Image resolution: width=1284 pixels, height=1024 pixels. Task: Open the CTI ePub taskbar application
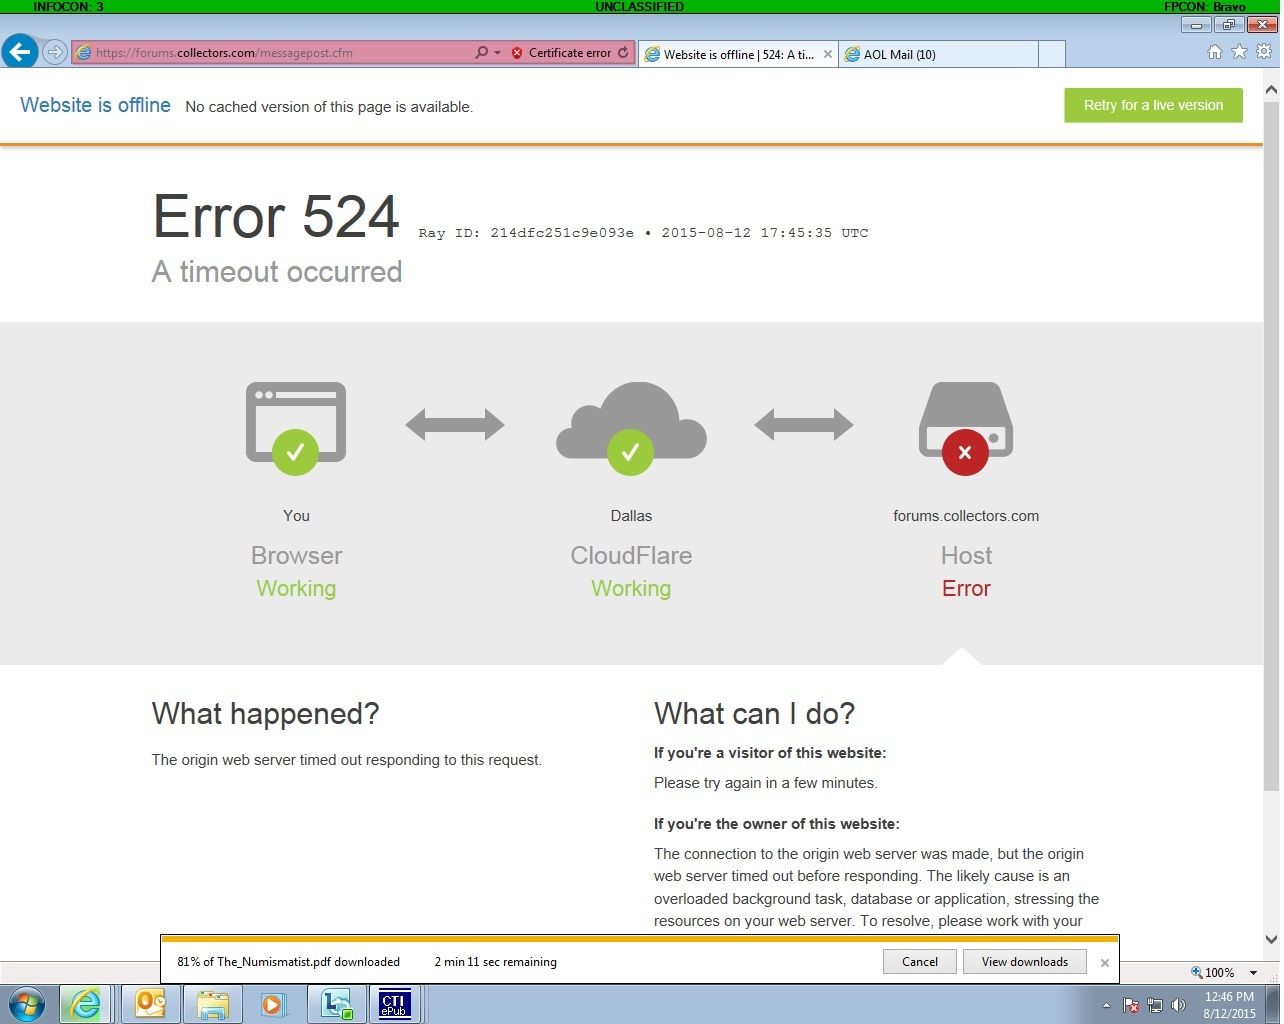coord(394,1004)
